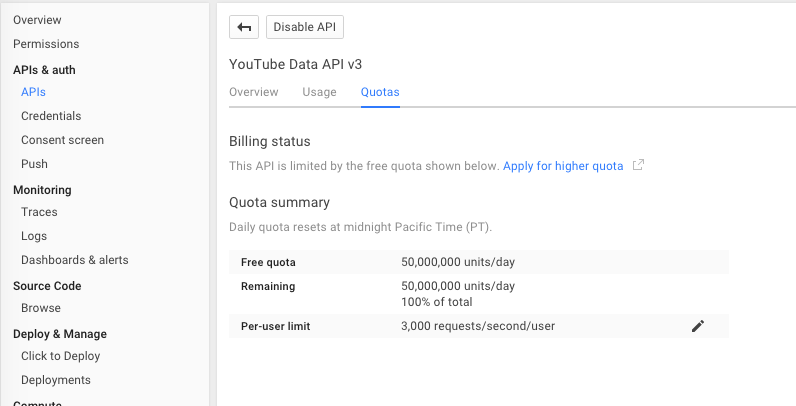Open the external link icon beside Apply for higher quota
This screenshot has width=796, height=406.
tap(638, 165)
